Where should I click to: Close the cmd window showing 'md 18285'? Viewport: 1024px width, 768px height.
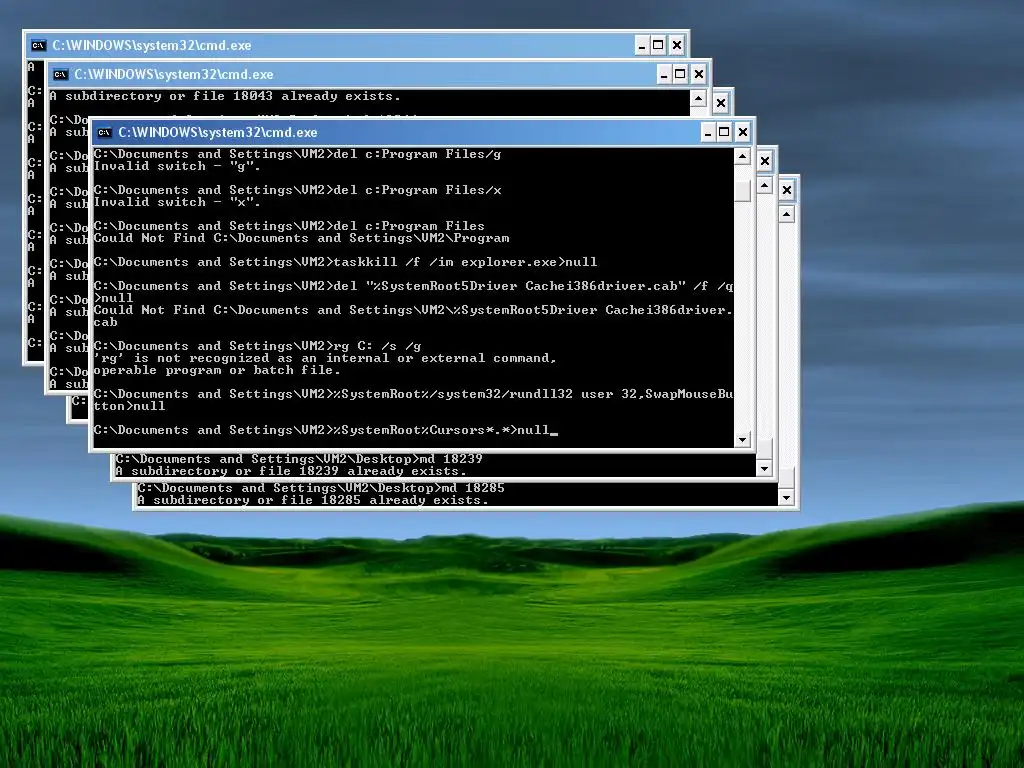pyautogui.click(x=787, y=190)
